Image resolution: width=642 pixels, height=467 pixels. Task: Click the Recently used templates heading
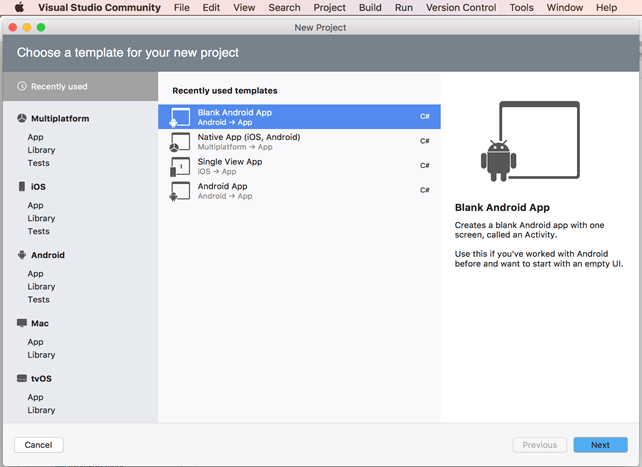click(225, 90)
